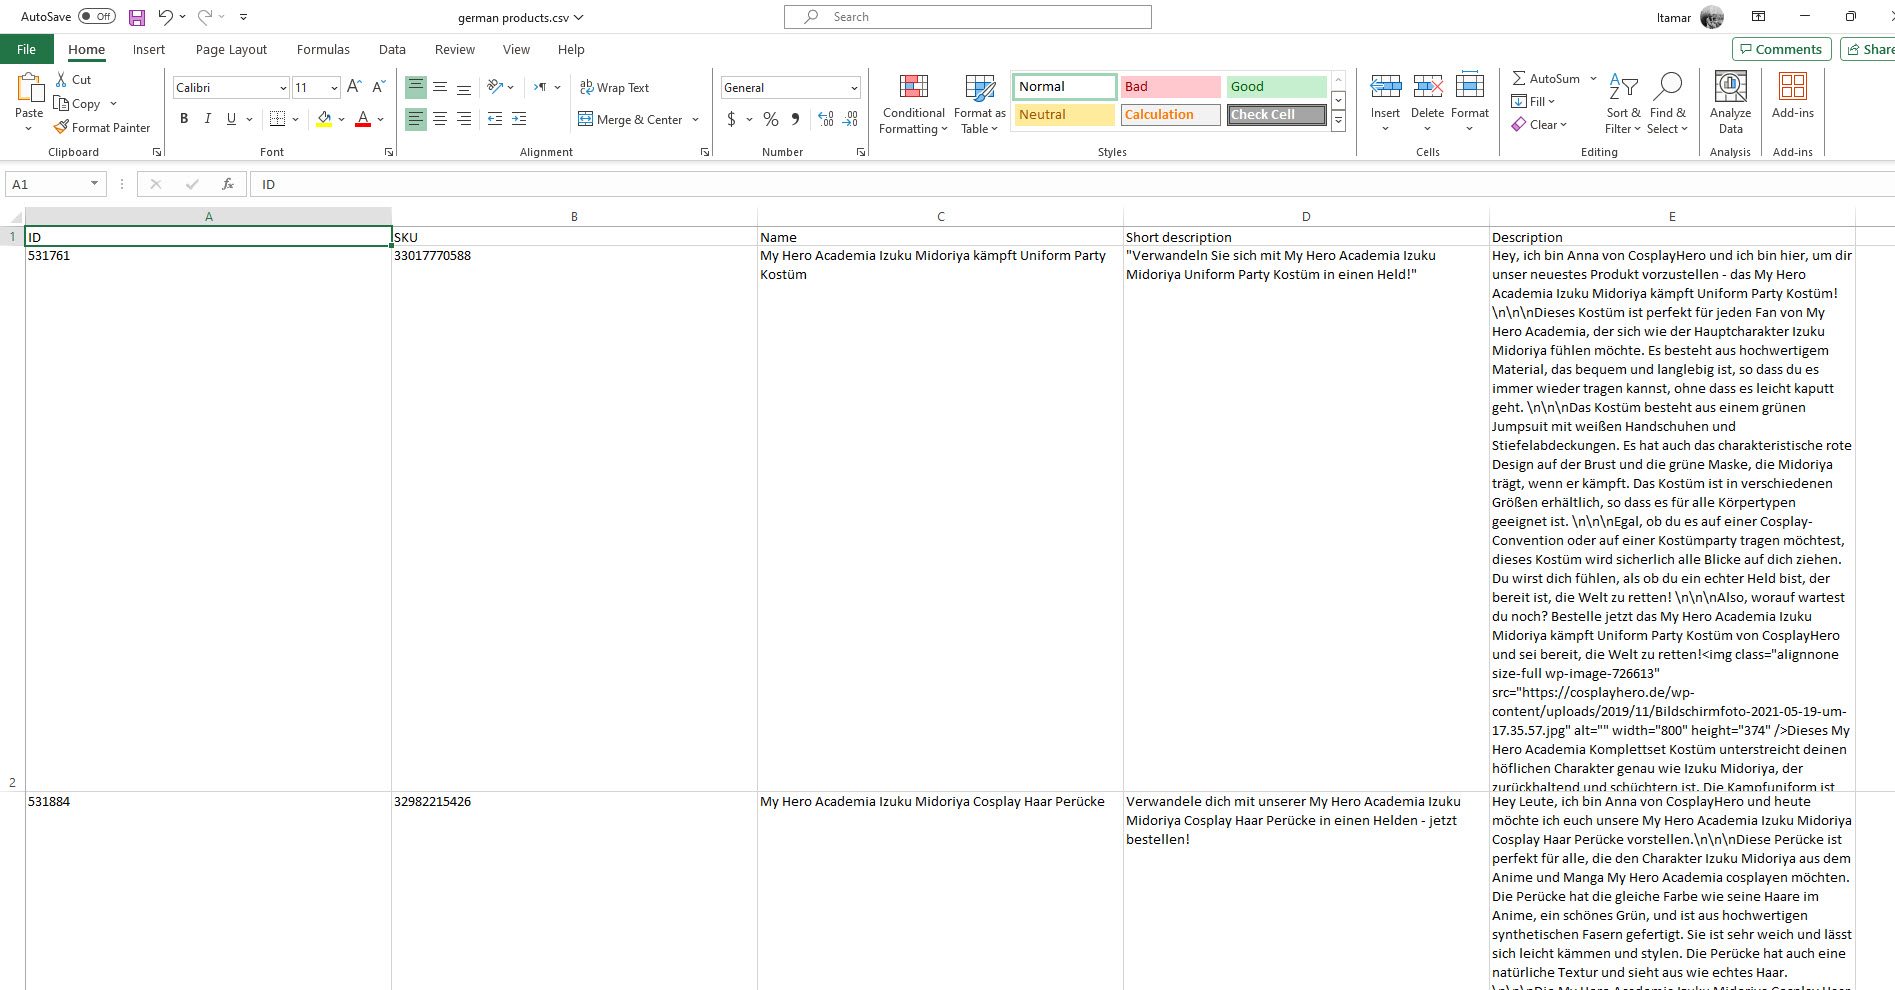Click the Orientation text angle icon
Screen dimensions: 1895x990
[495, 87]
